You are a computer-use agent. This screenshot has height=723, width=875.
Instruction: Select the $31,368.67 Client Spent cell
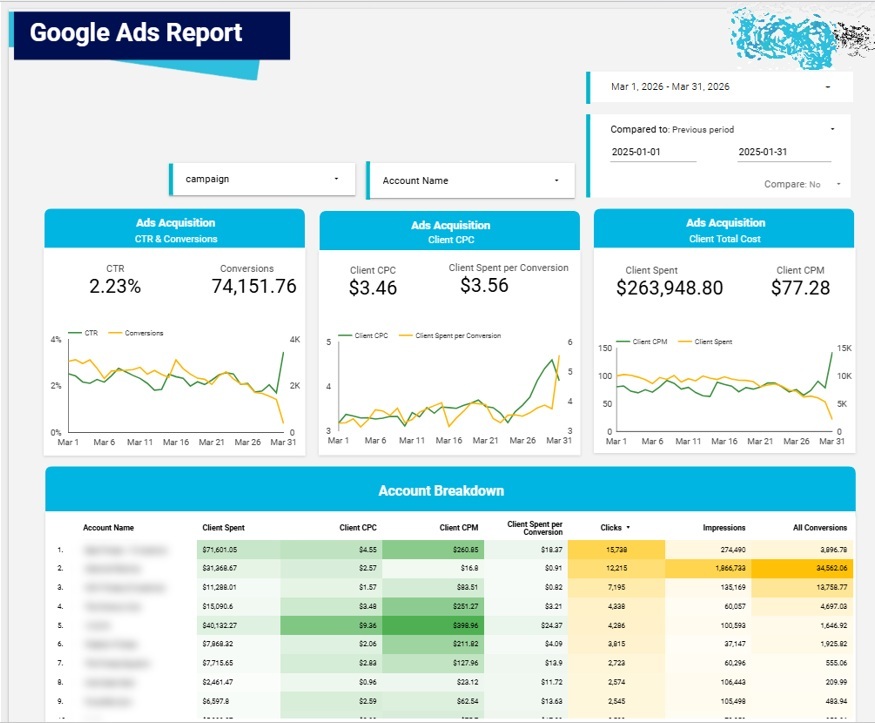pos(238,568)
